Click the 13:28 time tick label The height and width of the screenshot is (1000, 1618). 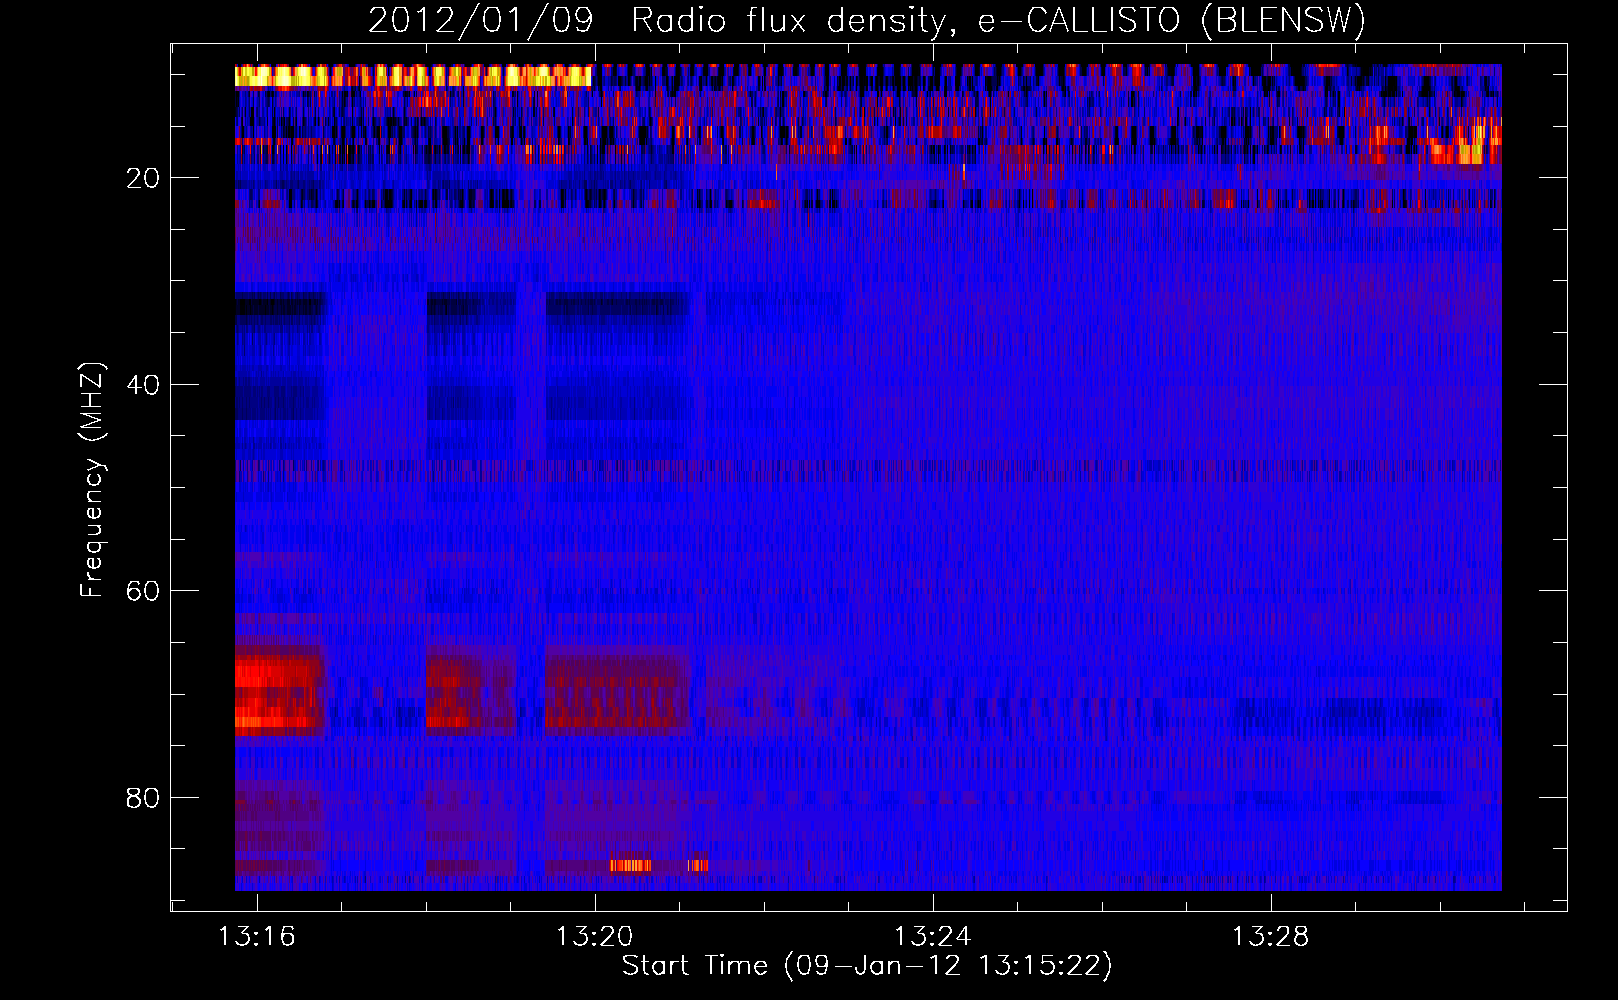[x=1270, y=937]
